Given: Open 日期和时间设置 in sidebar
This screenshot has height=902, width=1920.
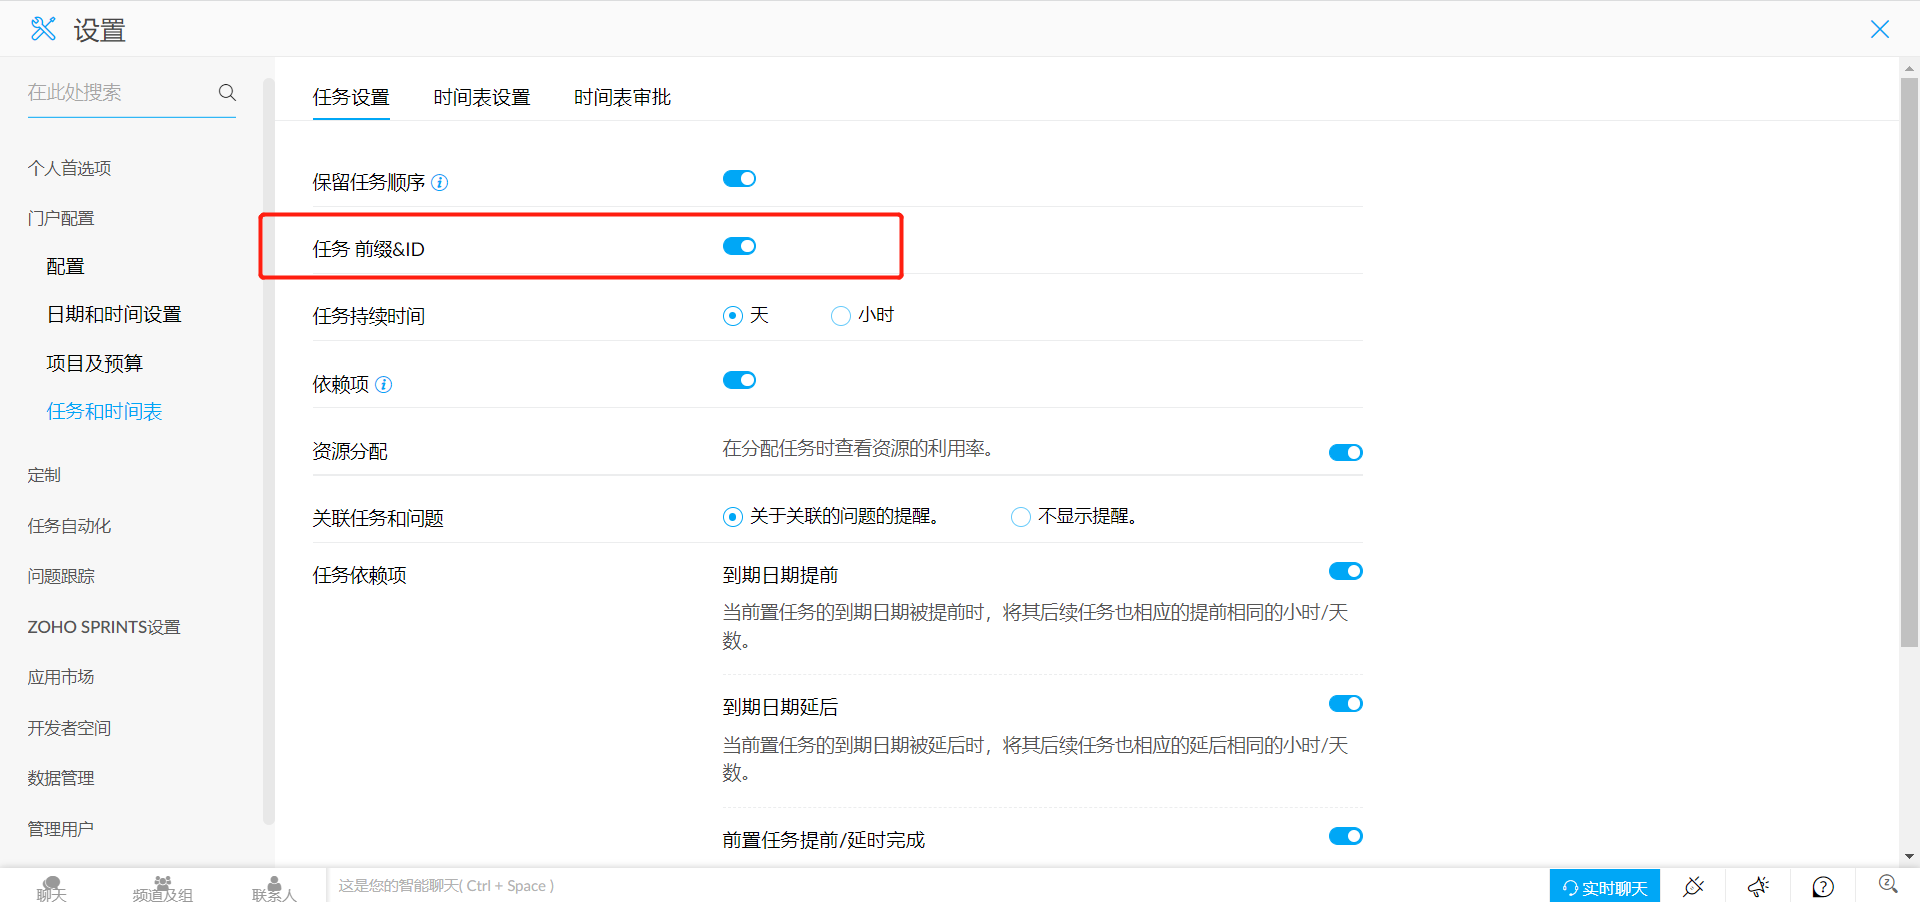Looking at the screenshot, I should tap(114, 315).
